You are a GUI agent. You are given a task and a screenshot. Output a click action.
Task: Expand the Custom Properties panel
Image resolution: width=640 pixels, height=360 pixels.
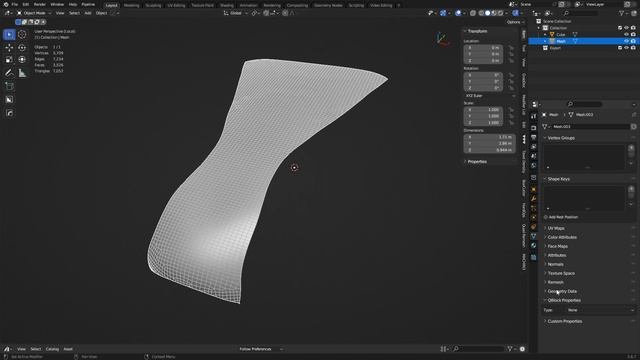564,321
